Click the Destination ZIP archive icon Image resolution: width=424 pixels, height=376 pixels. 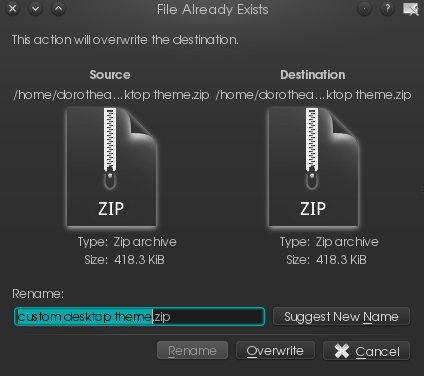click(313, 167)
